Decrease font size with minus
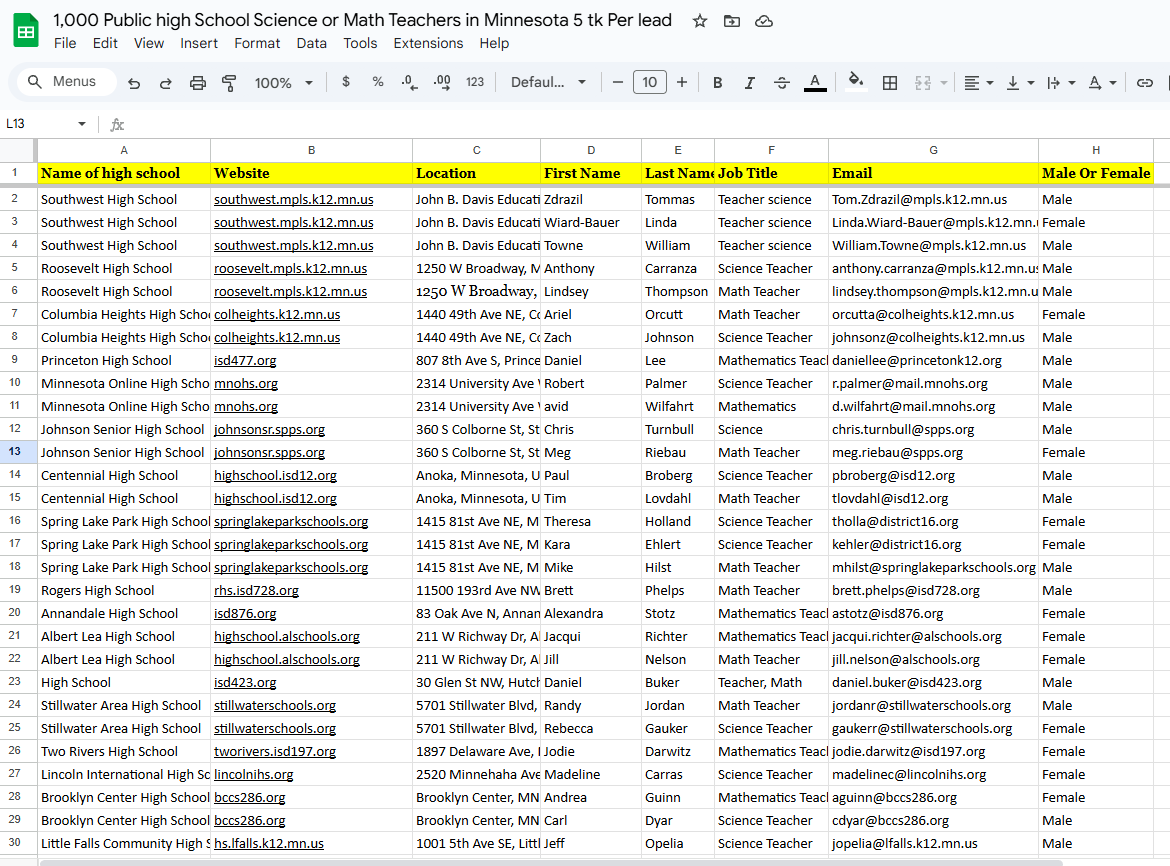Screen dimensions: 1170x866 coord(617,82)
